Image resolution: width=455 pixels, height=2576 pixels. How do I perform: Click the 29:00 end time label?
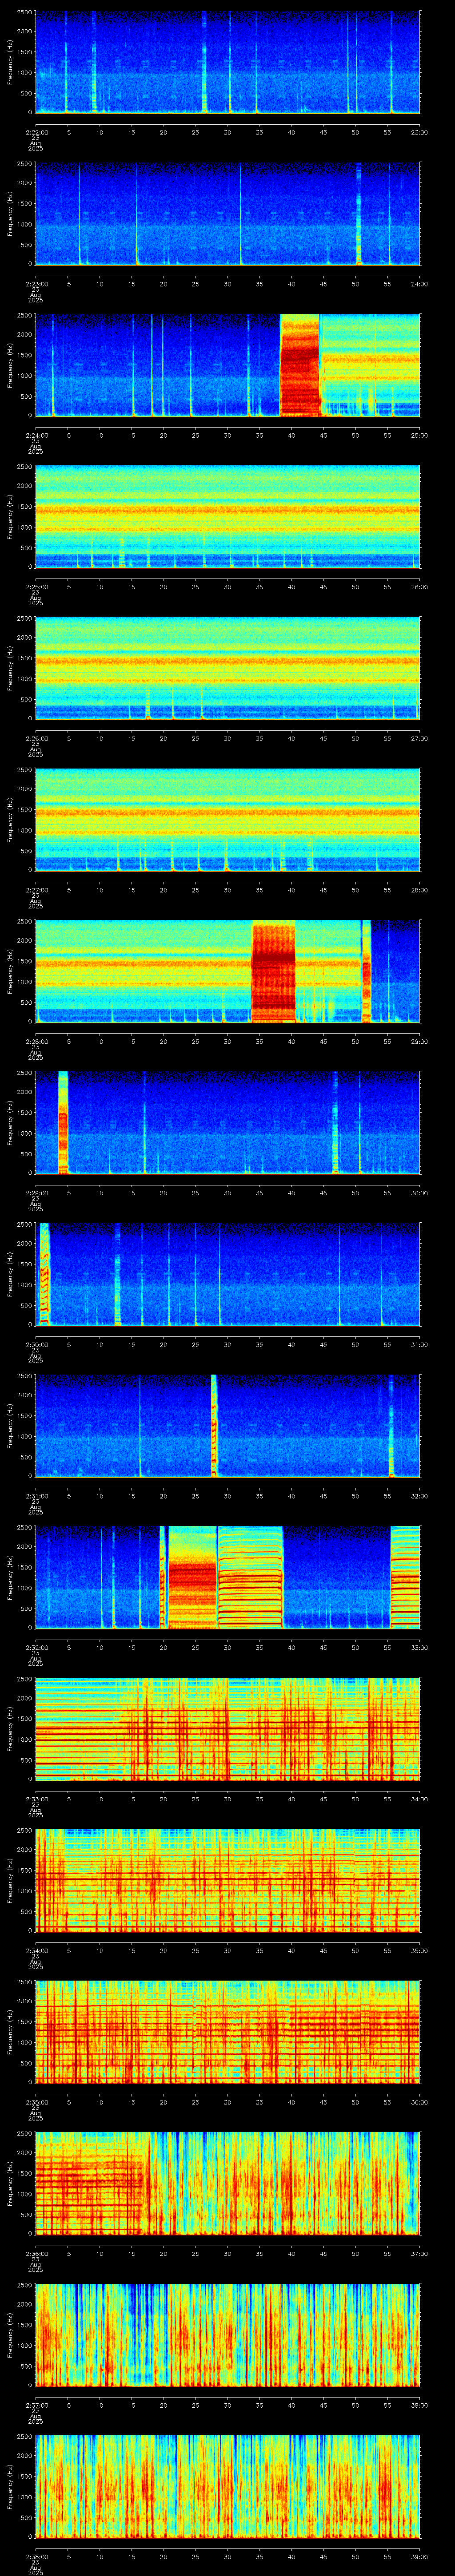[x=420, y=1041]
